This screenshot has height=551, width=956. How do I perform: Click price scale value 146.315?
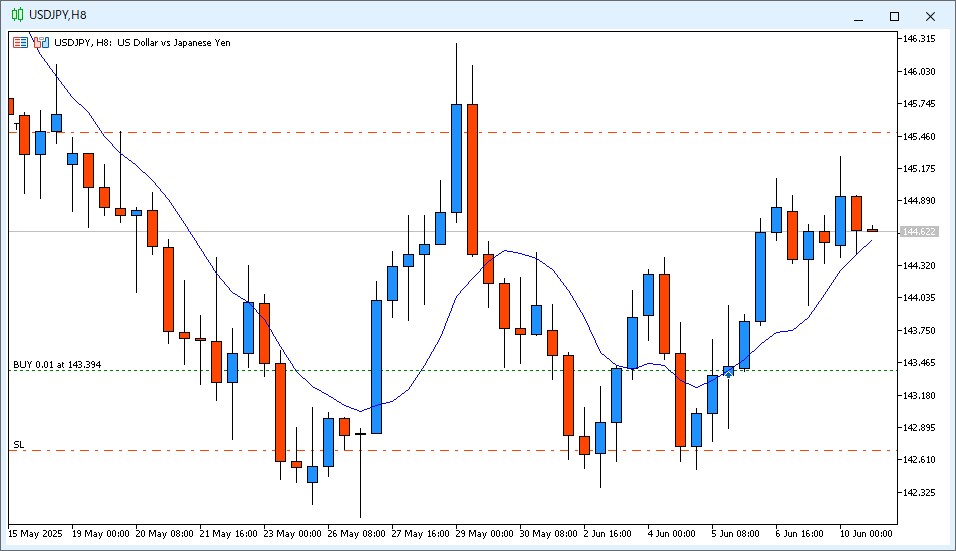click(x=919, y=39)
